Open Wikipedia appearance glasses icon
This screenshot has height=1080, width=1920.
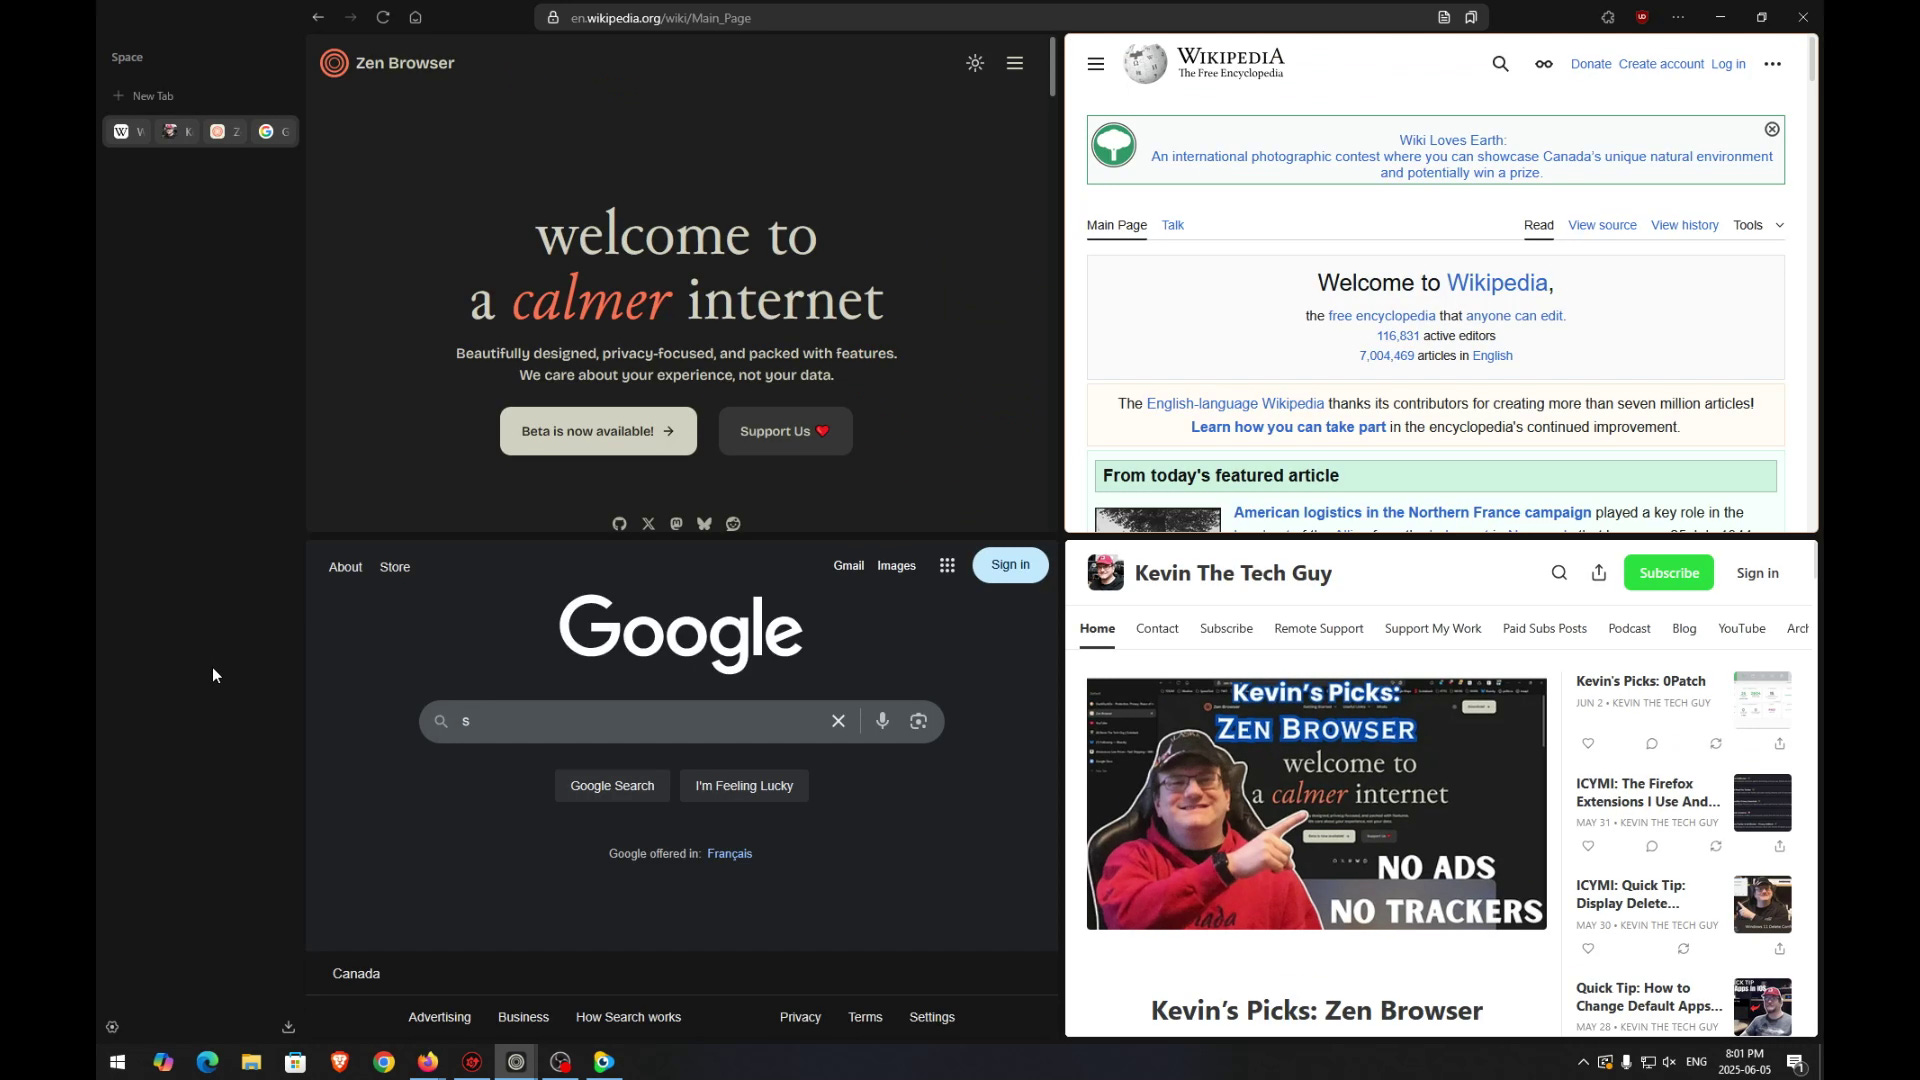click(x=1544, y=64)
